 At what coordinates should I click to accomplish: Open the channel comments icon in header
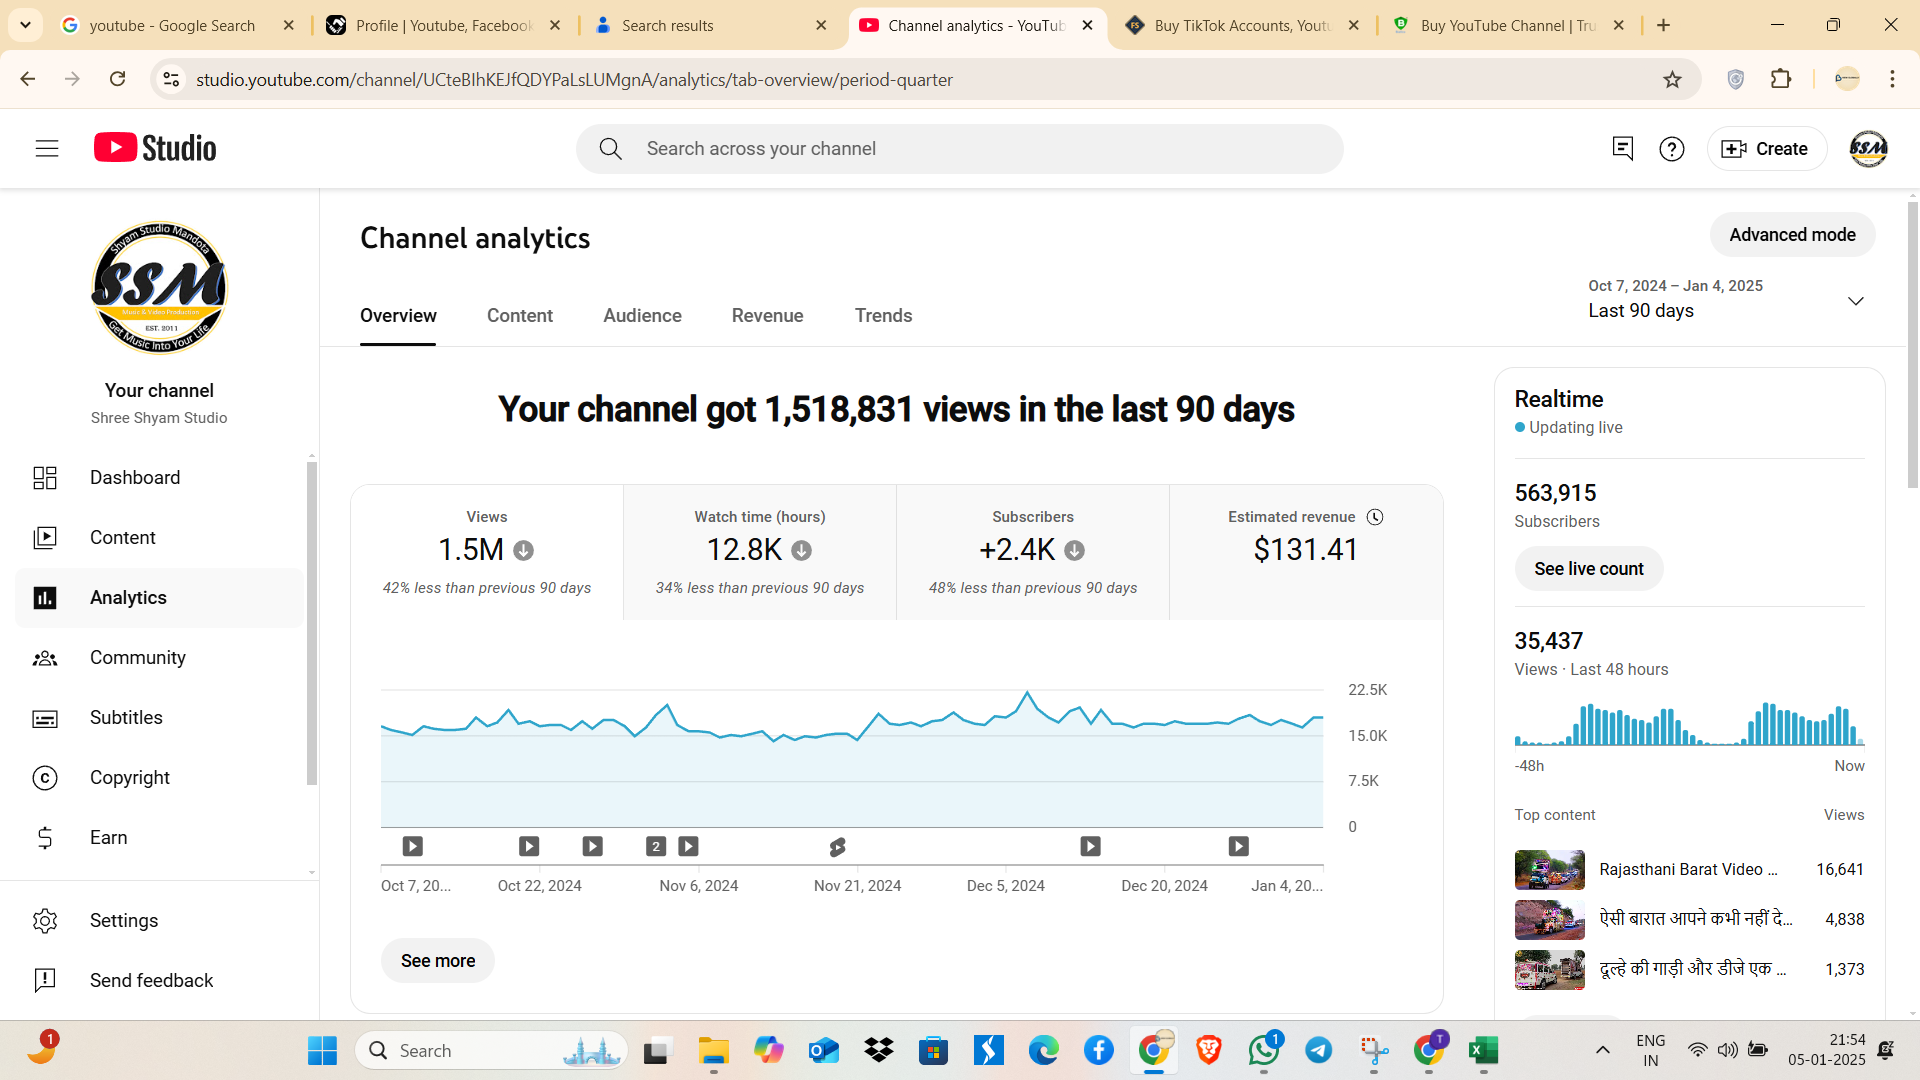coord(1622,149)
